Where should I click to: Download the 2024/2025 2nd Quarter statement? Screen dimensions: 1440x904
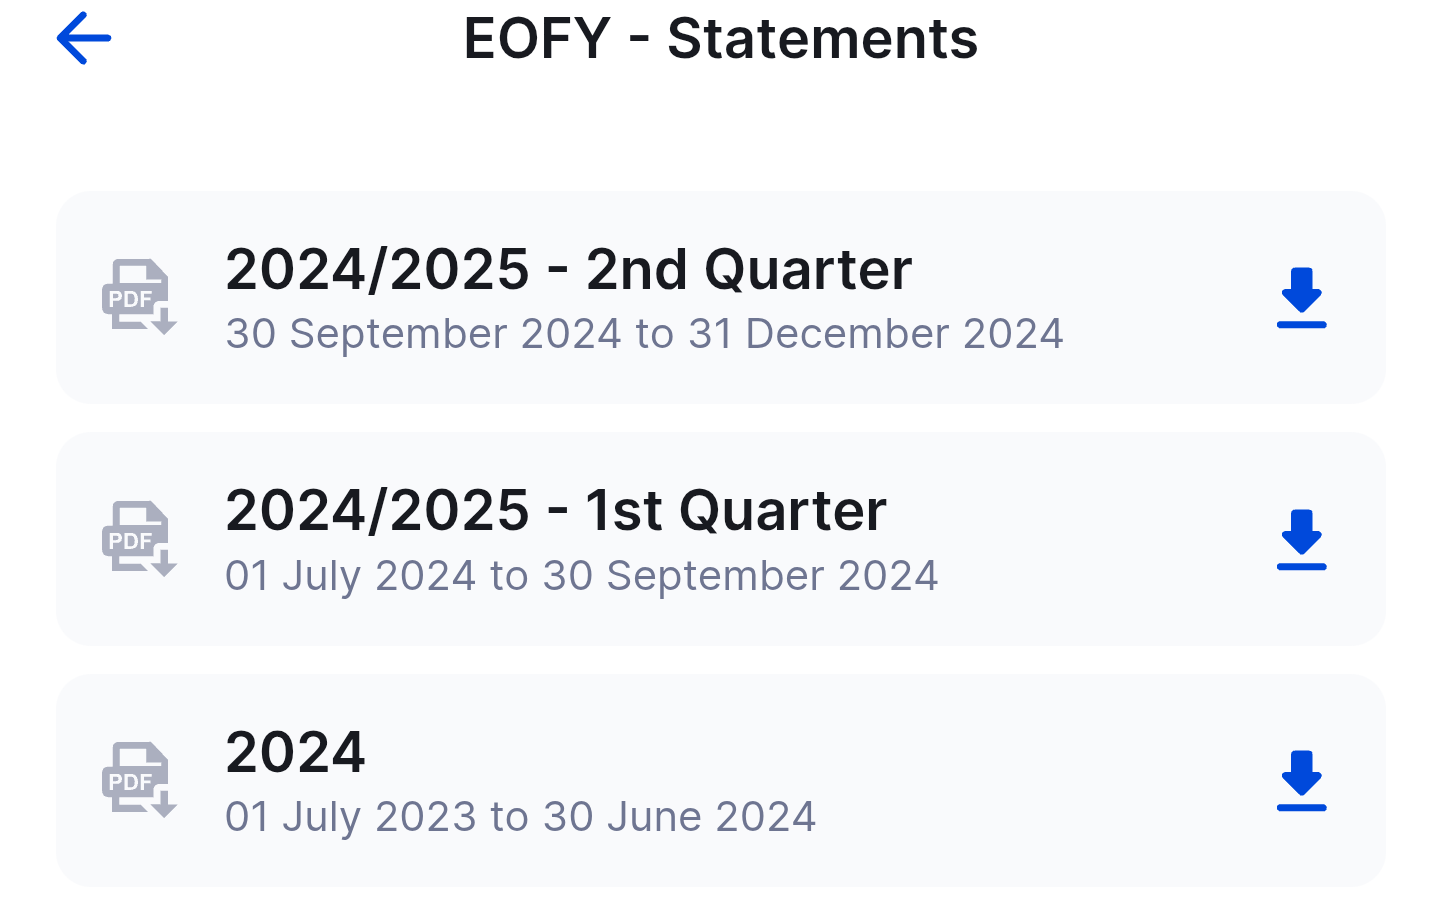coord(1301,298)
